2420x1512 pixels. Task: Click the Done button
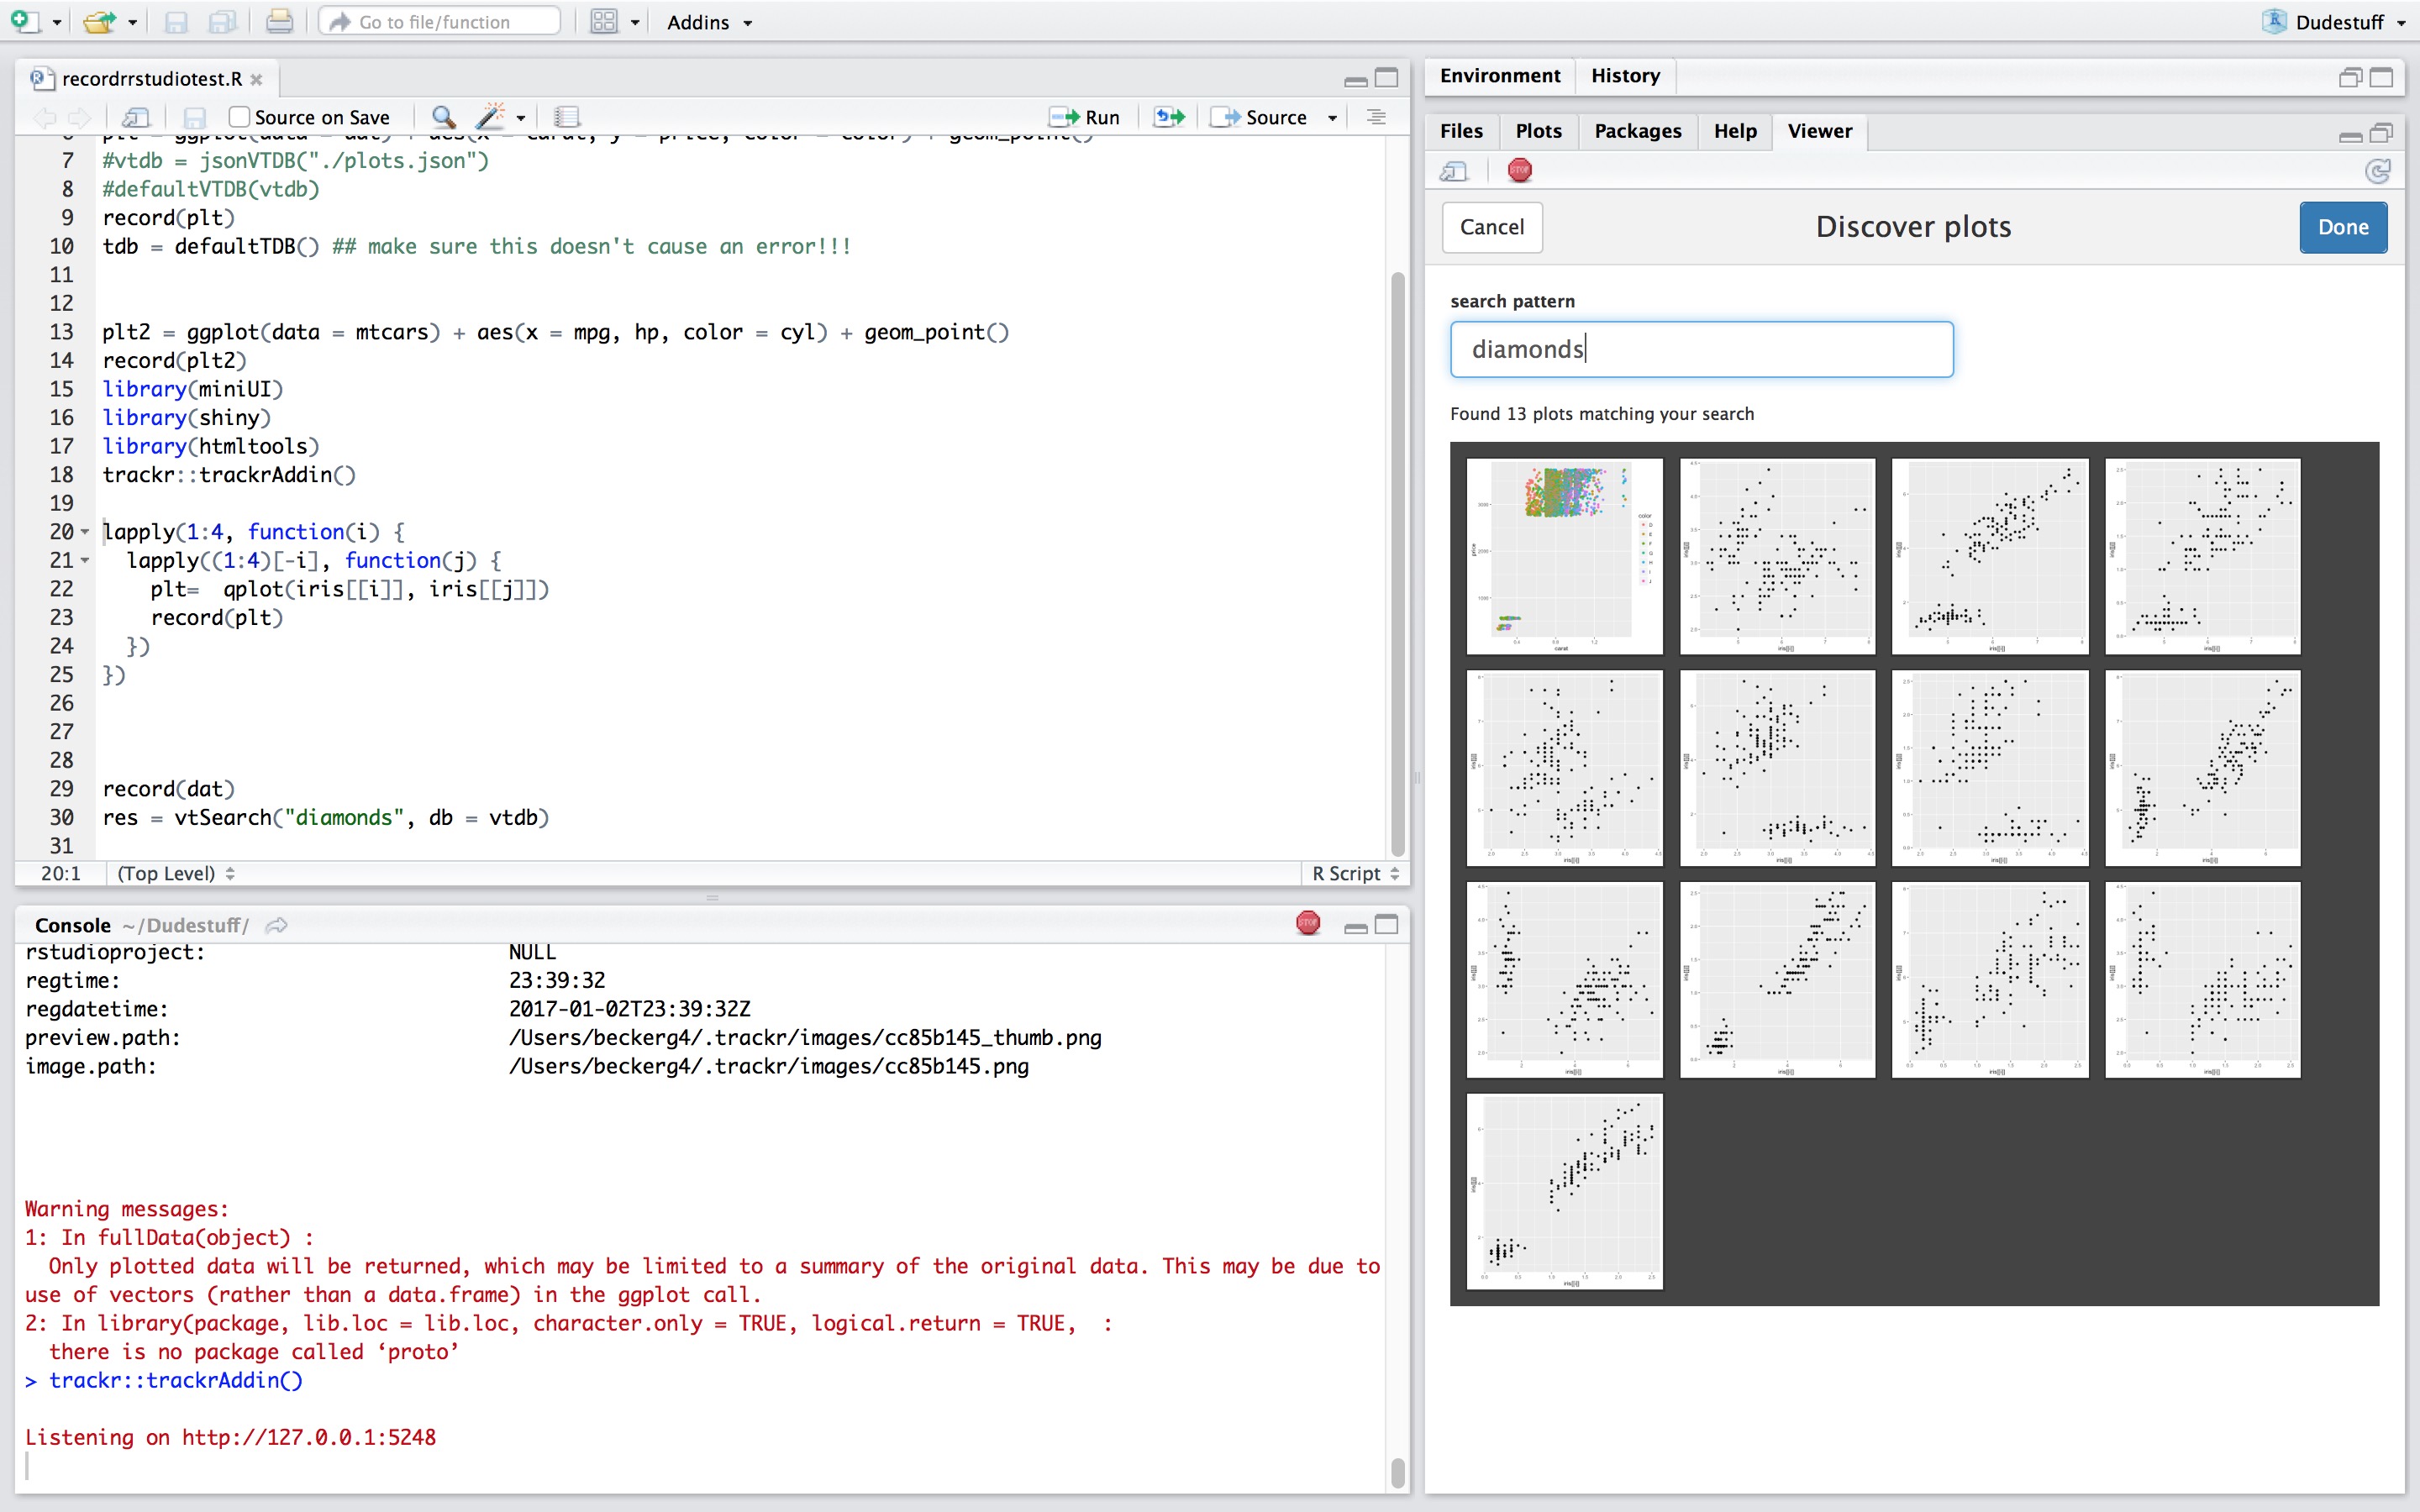[2342, 227]
